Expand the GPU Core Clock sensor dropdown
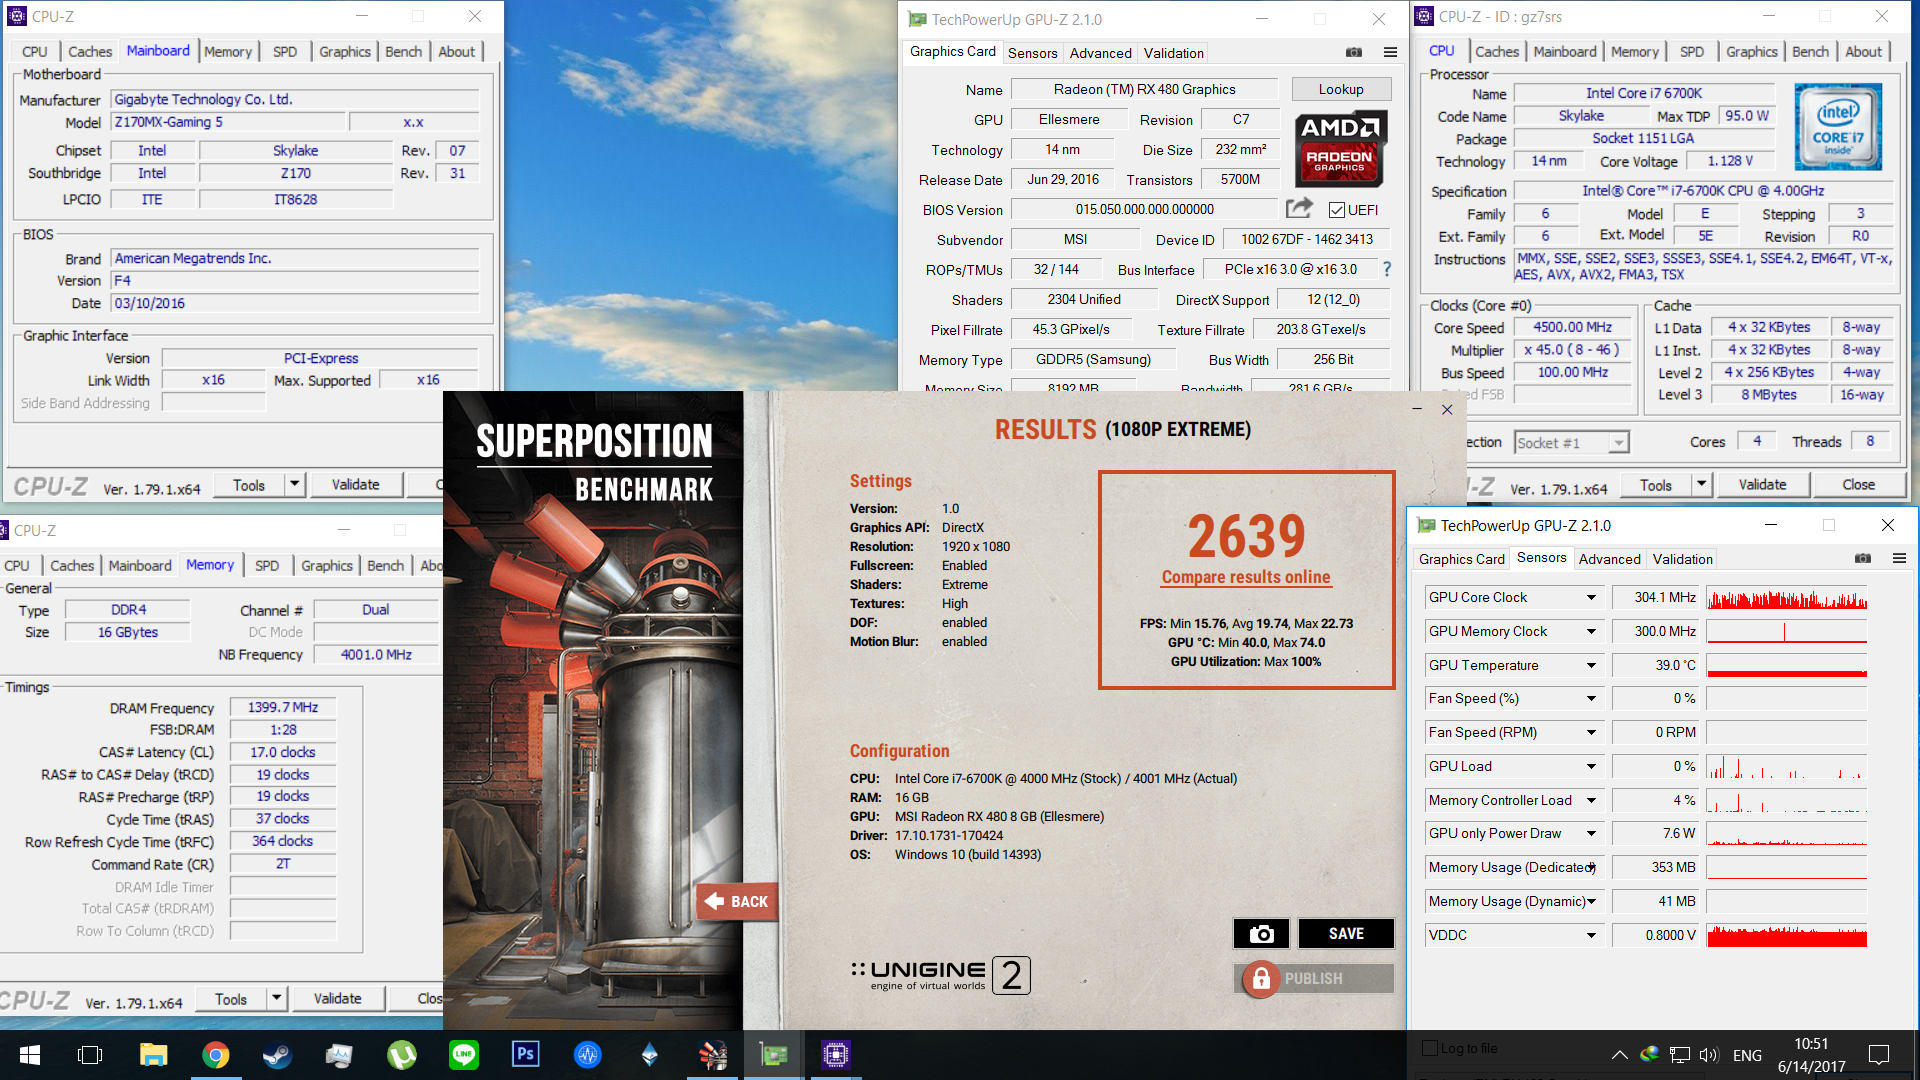1920x1080 pixels. 1591,597
